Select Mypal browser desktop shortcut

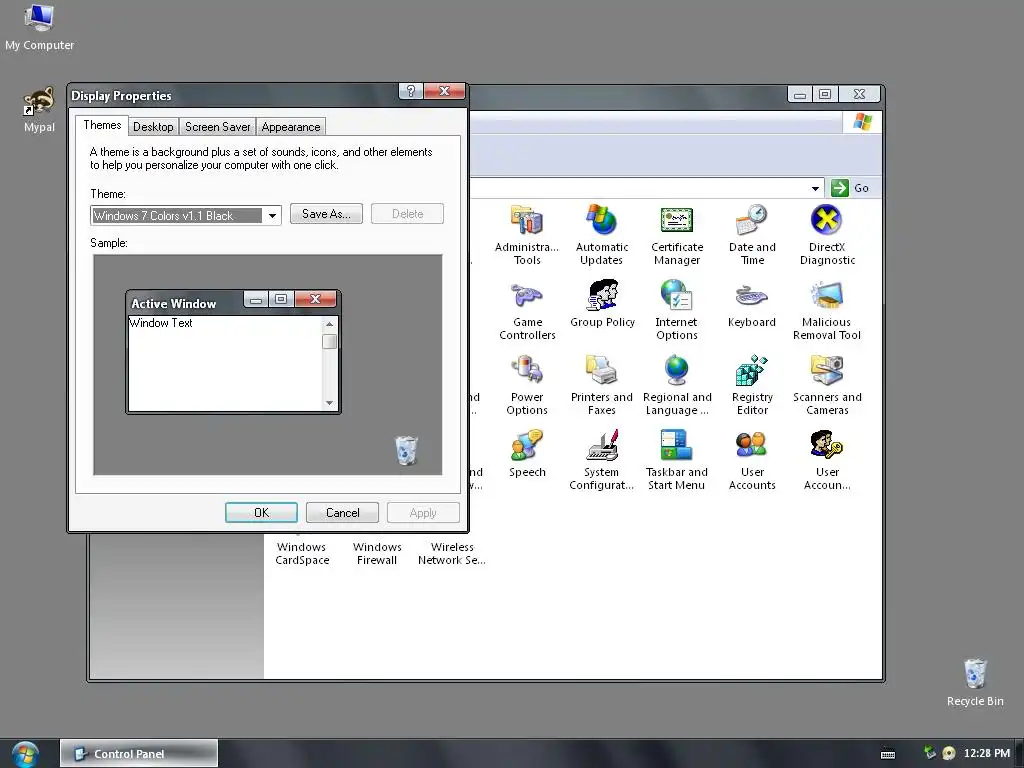(39, 110)
